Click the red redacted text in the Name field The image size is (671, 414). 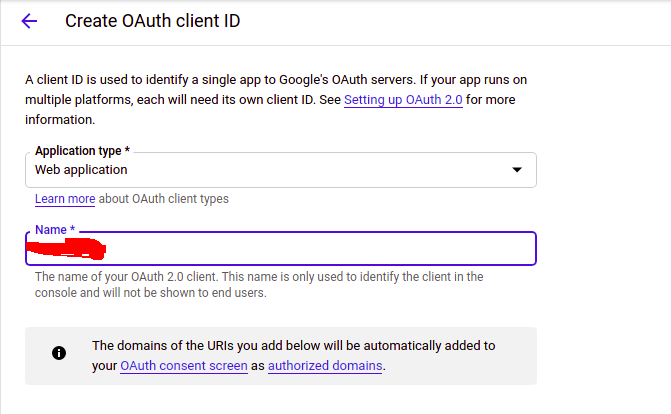(68, 249)
